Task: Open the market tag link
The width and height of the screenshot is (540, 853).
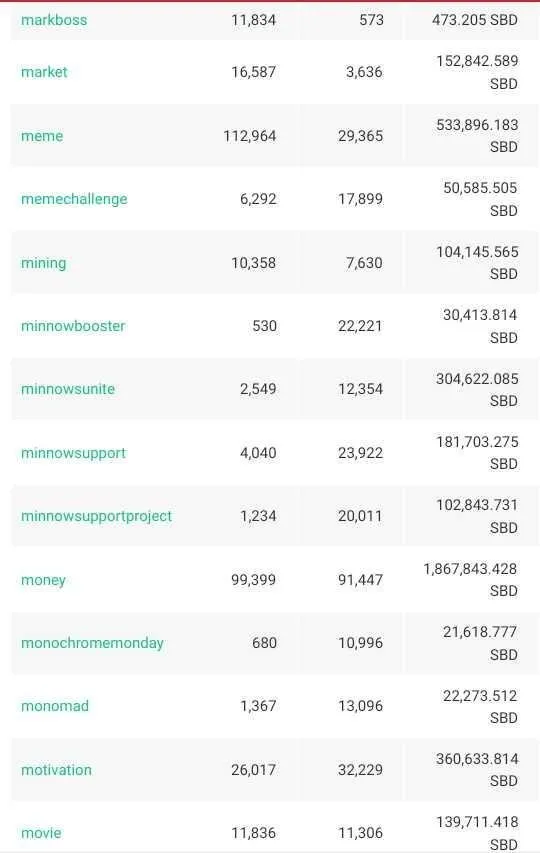Action: point(44,72)
